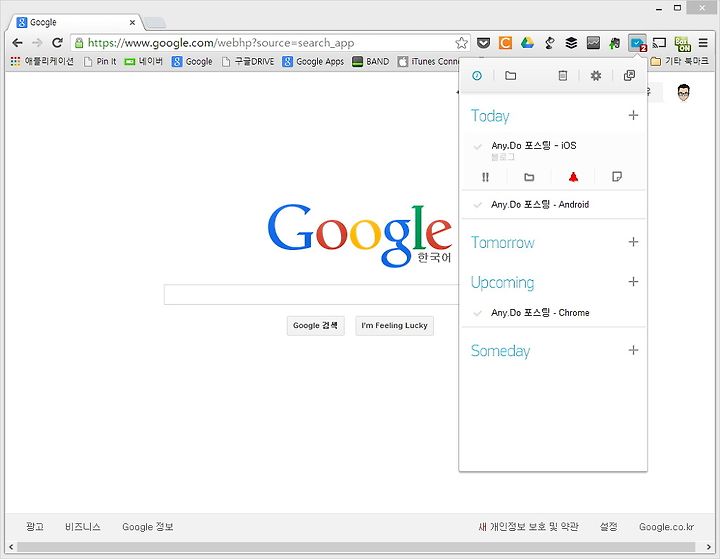
Task: Open the 네이버 bookmark
Action: (x=143, y=61)
